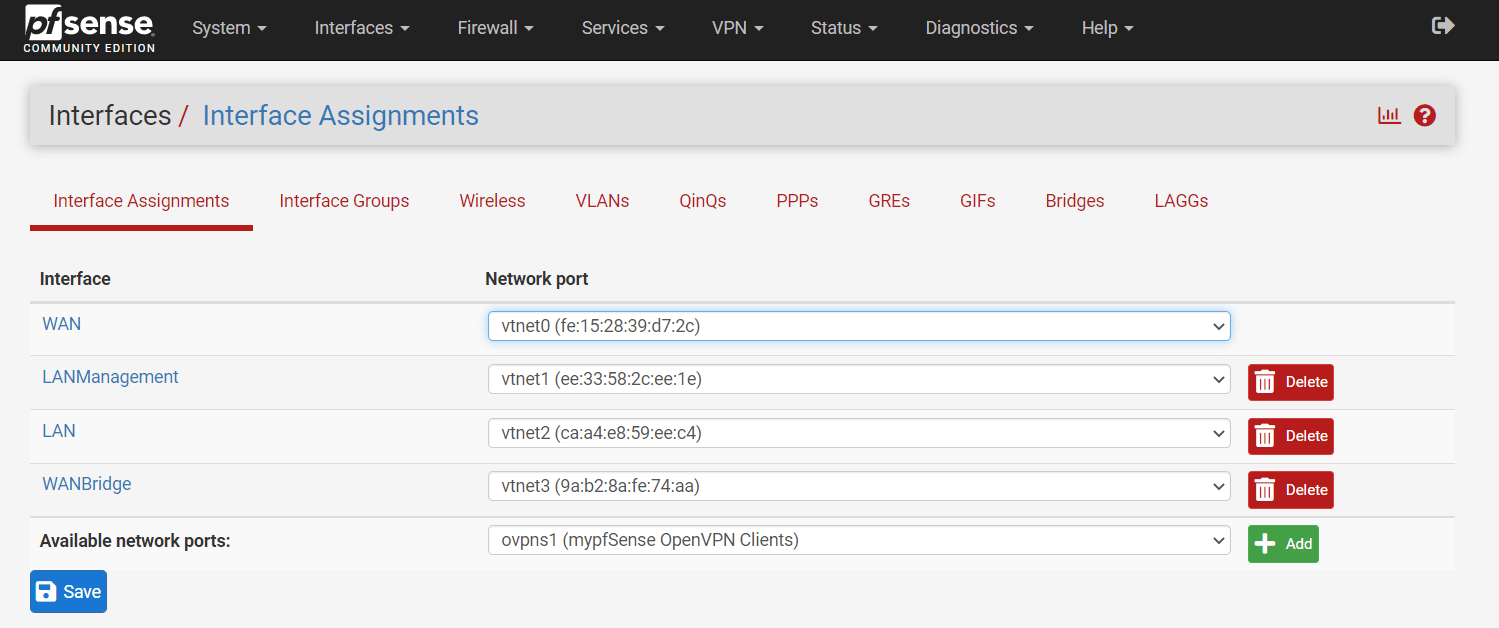Switch to the GIFs tab
1499x628 pixels.
(x=978, y=201)
